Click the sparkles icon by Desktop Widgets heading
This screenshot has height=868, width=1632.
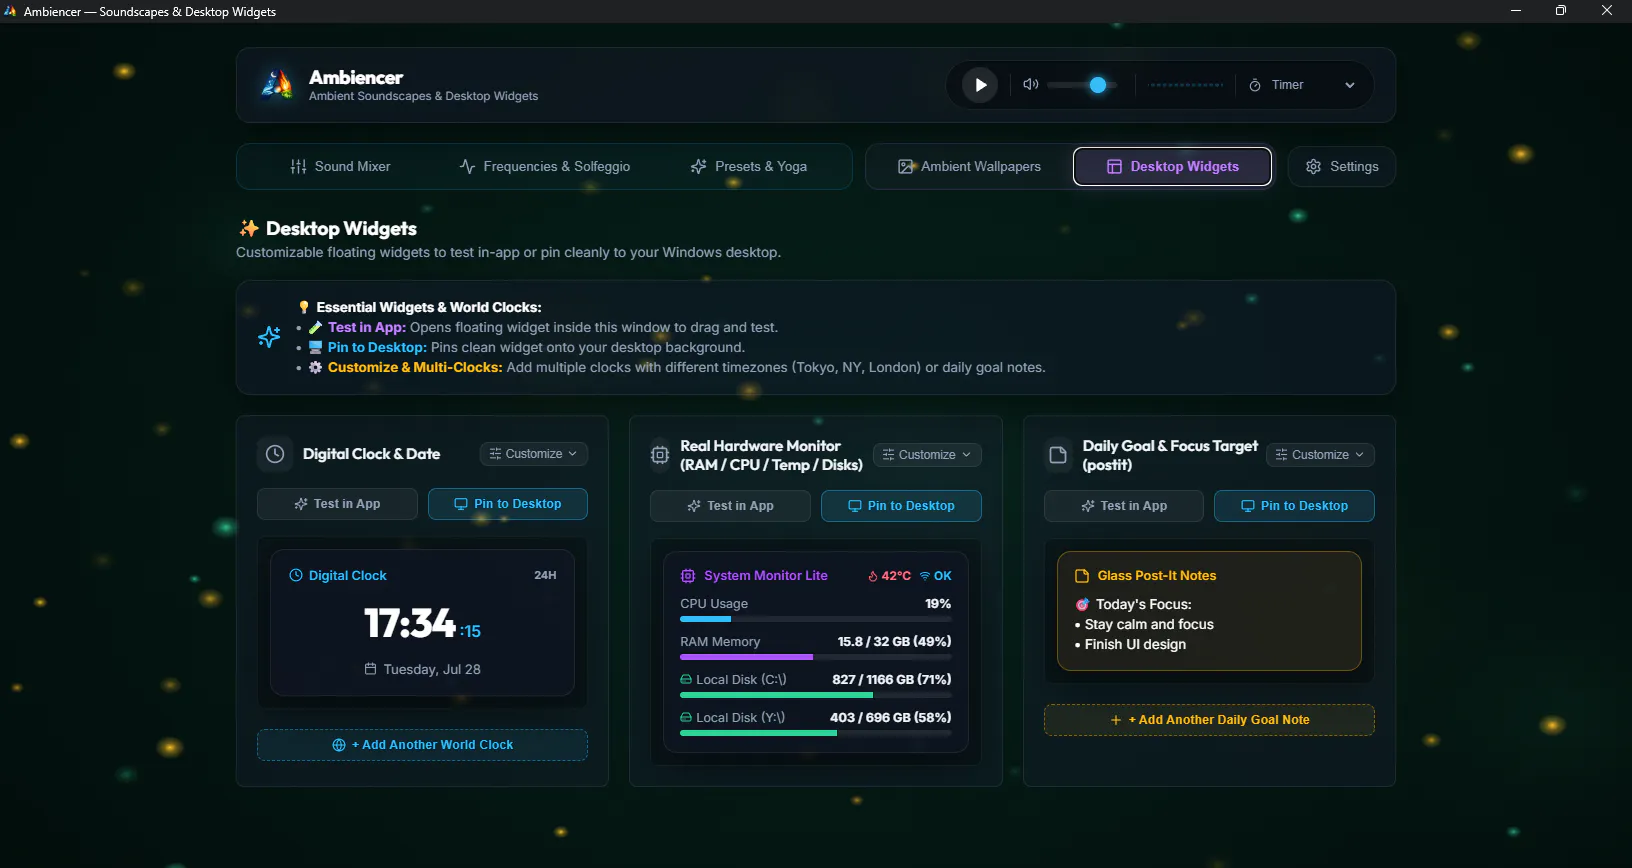point(249,228)
